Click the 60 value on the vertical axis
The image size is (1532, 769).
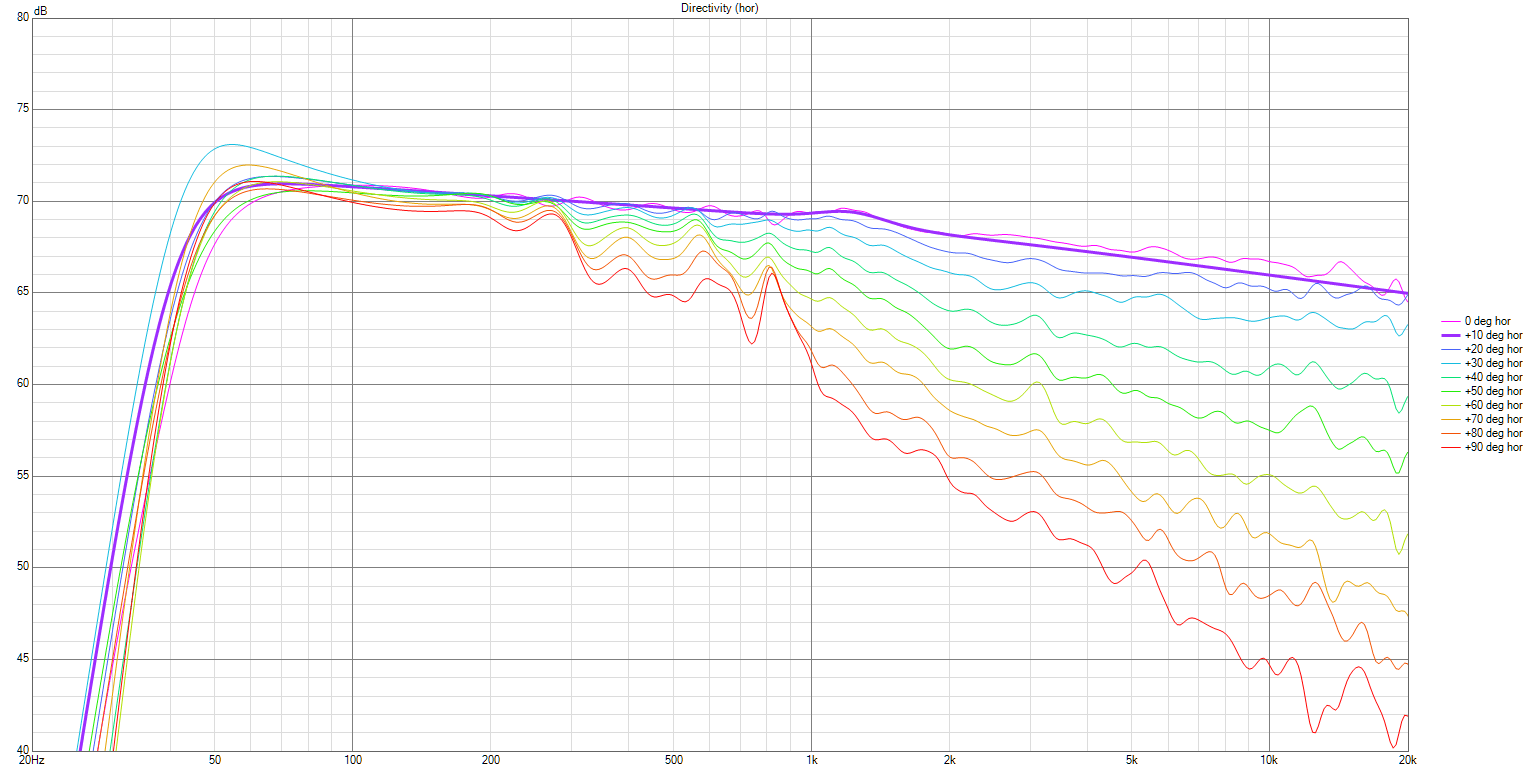pyautogui.click(x=23, y=384)
